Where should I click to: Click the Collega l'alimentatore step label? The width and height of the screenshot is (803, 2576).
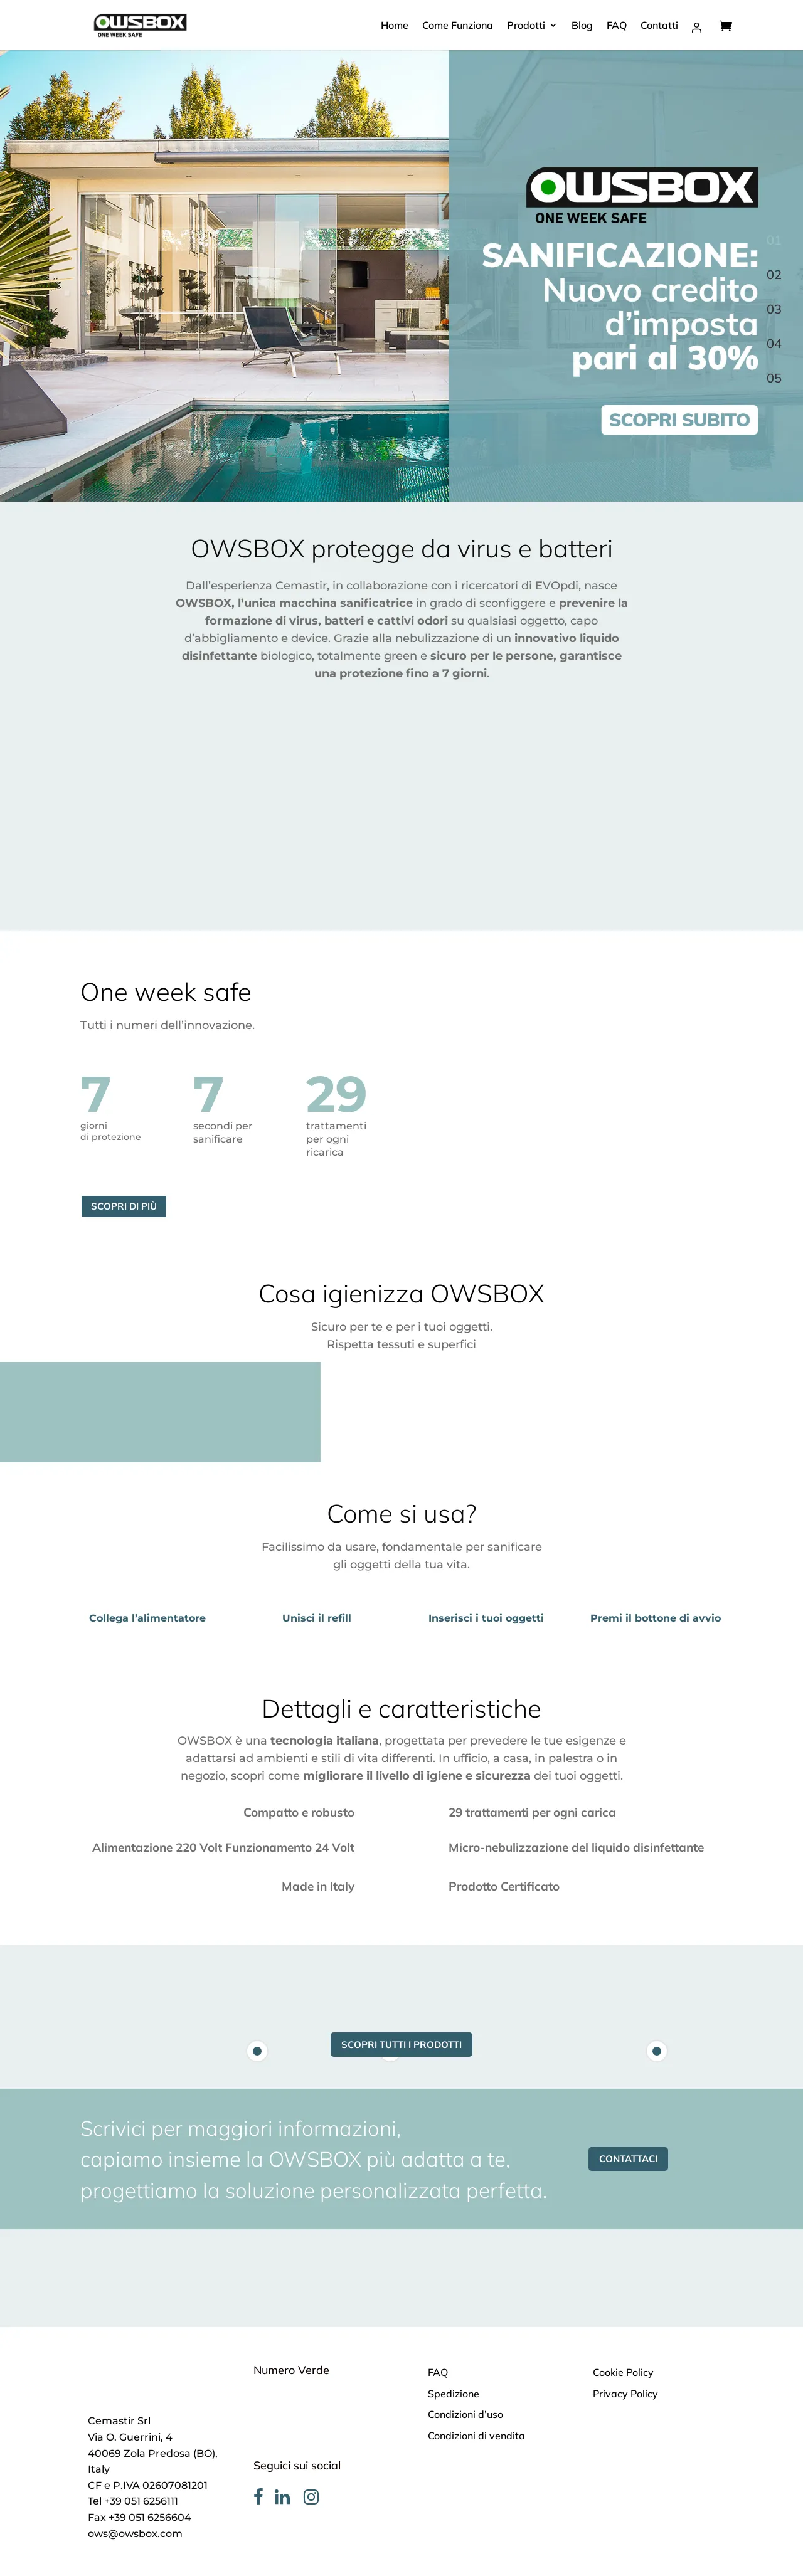[x=147, y=1618]
